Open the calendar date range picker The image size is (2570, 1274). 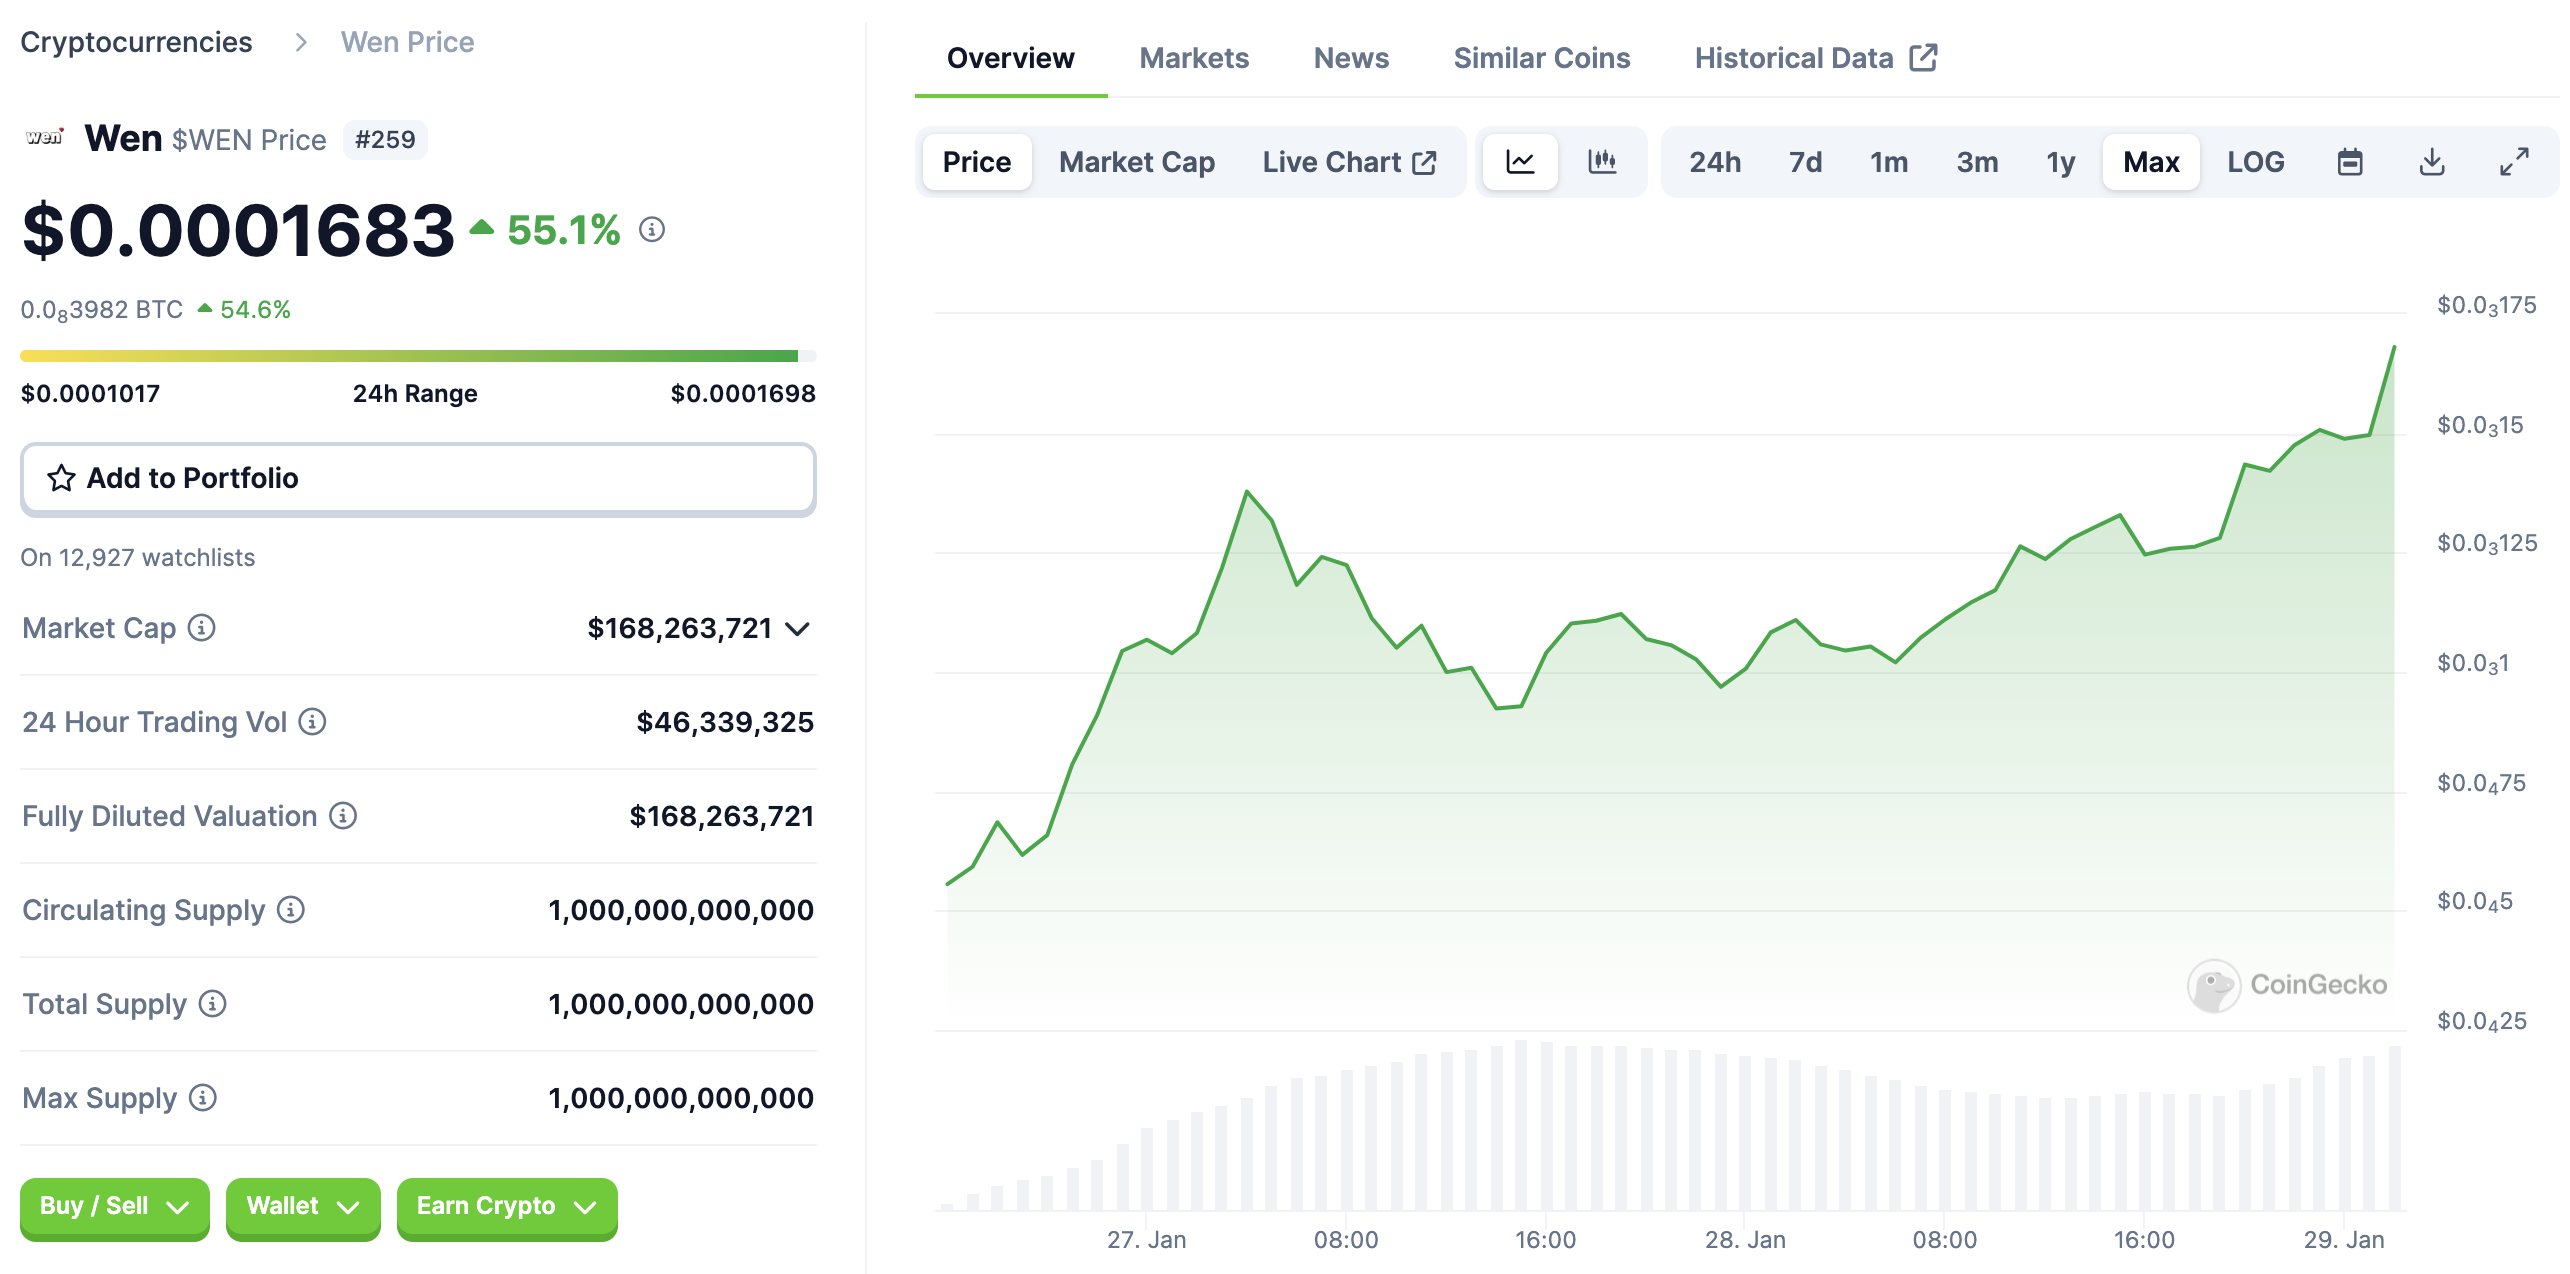(x=2350, y=162)
